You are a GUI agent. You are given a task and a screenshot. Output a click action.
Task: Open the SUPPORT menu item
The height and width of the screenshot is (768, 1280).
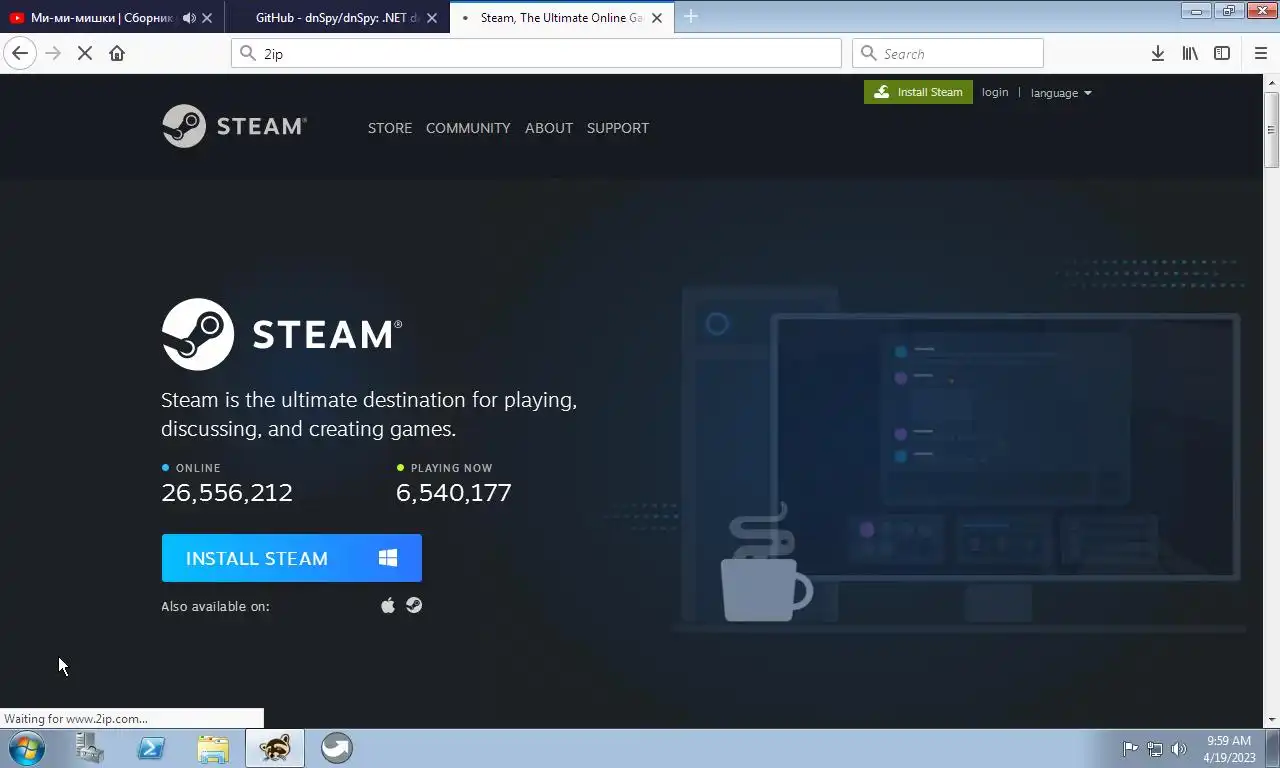[x=618, y=128]
